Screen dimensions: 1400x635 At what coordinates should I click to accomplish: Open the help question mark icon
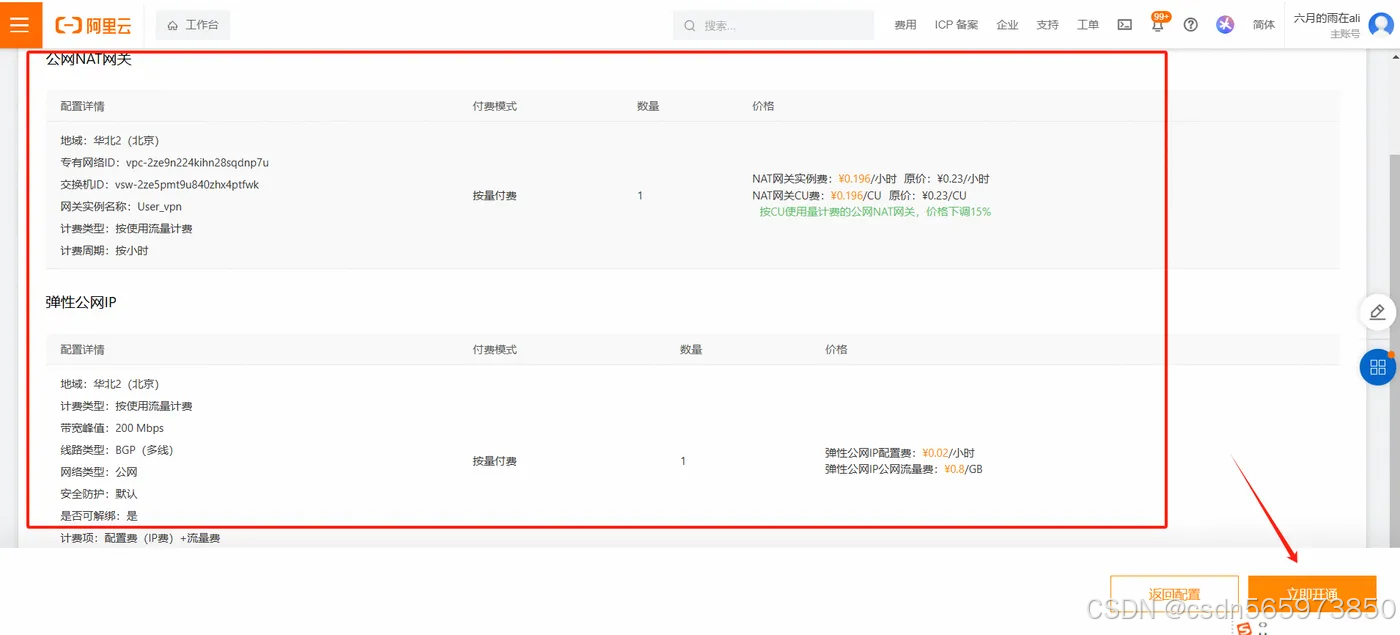1190,25
